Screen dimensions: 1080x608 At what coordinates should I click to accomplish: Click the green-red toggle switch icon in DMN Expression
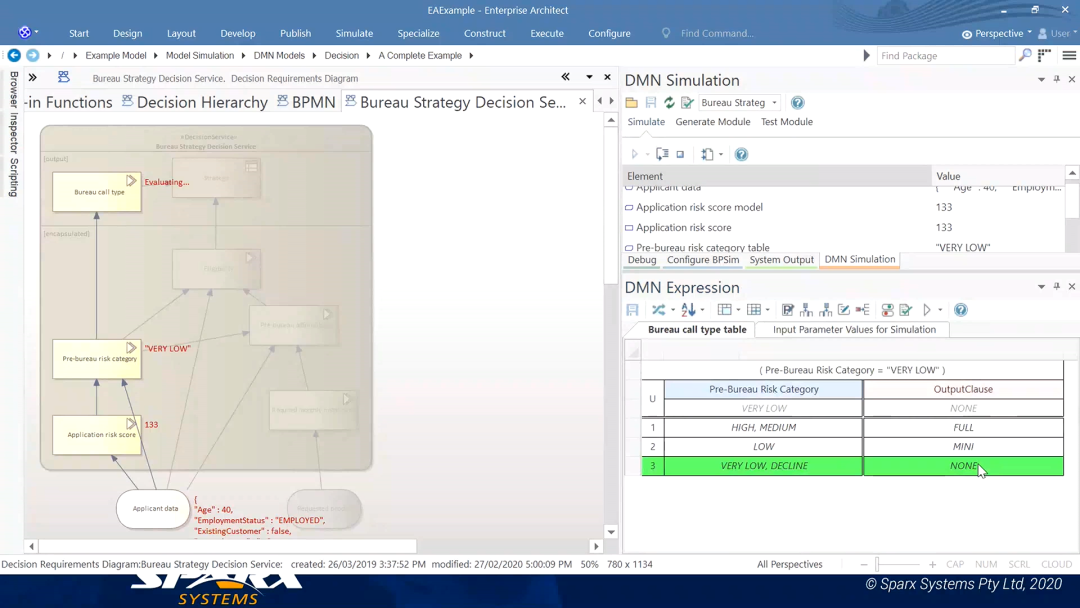coord(887,310)
